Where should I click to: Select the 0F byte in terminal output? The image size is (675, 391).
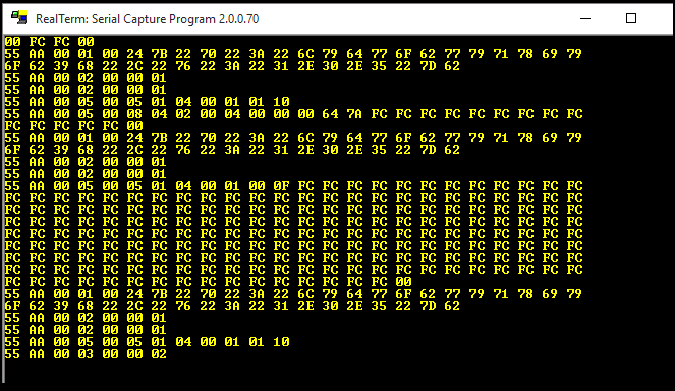coord(282,186)
